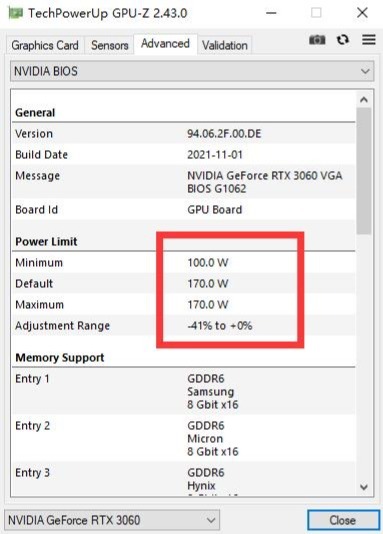This screenshot has height=534, width=383.
Task: Take a screenshot with the camera icon
Action: (317, 40)
